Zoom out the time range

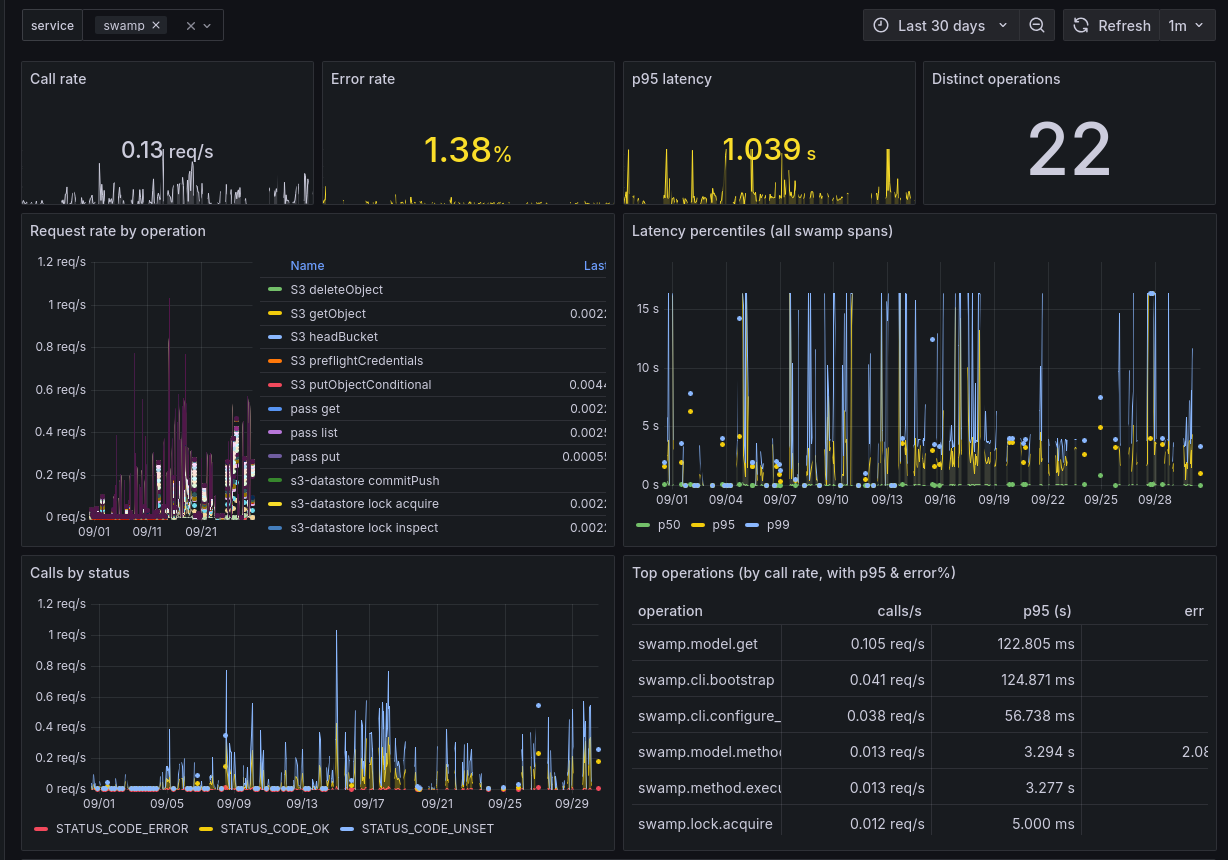1037,26
